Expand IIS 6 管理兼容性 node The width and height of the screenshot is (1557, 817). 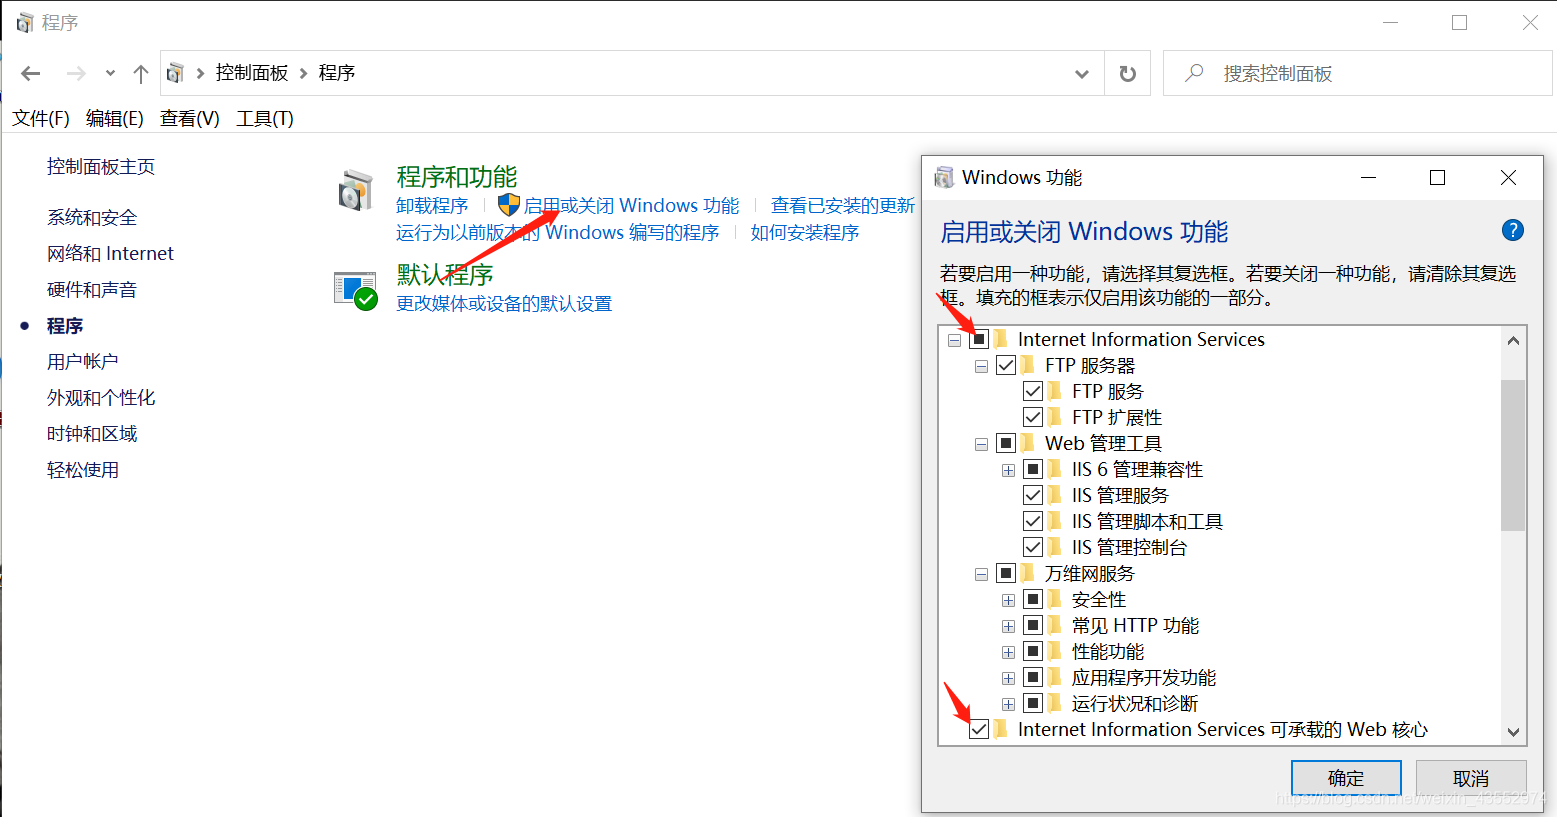1008,470
